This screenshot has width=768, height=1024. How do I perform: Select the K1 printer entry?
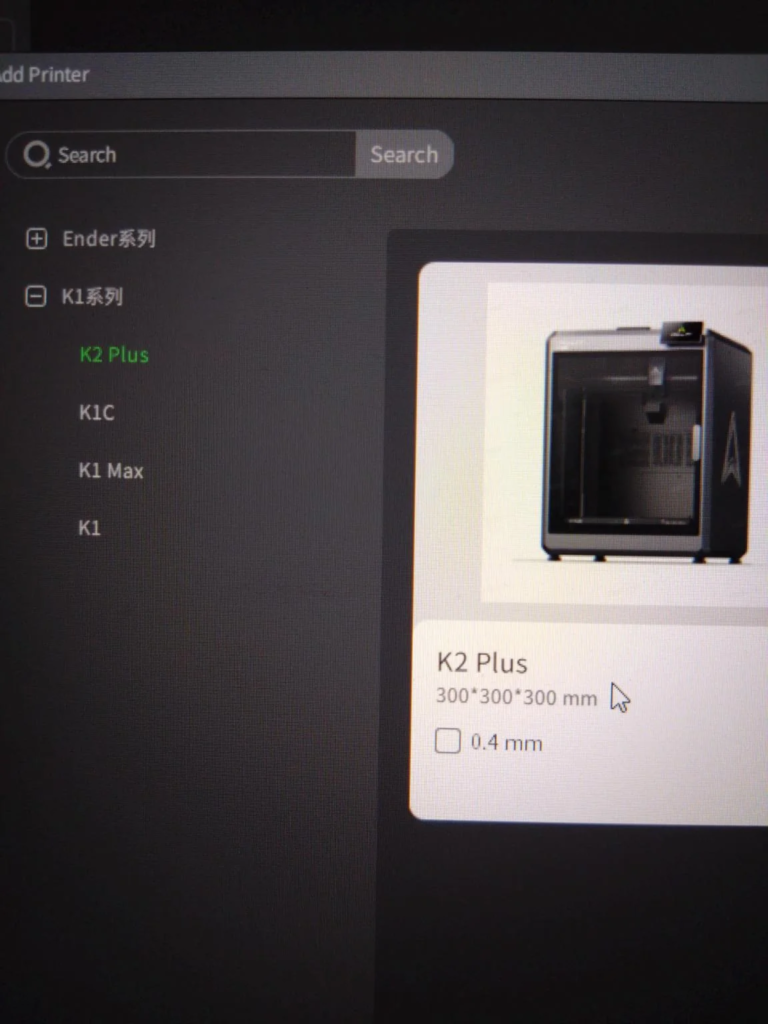(x=90, y=528)
